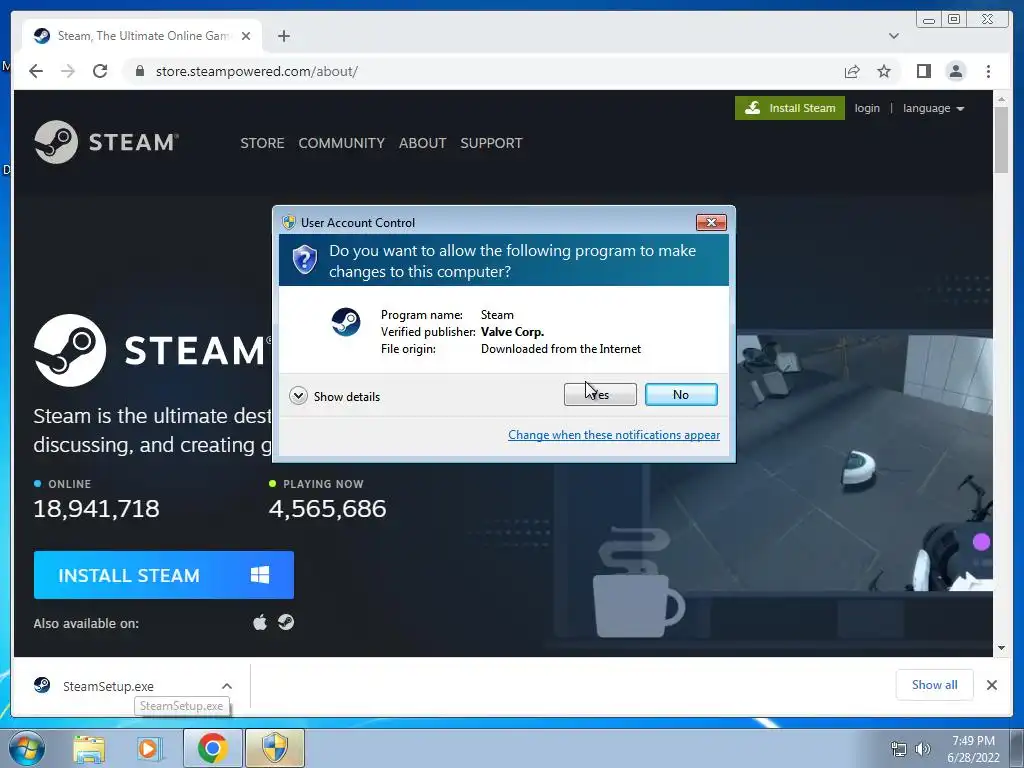Open network tray icon
Image resolution: width=1024 pixels, height=768 pixels.
[899, 749]
